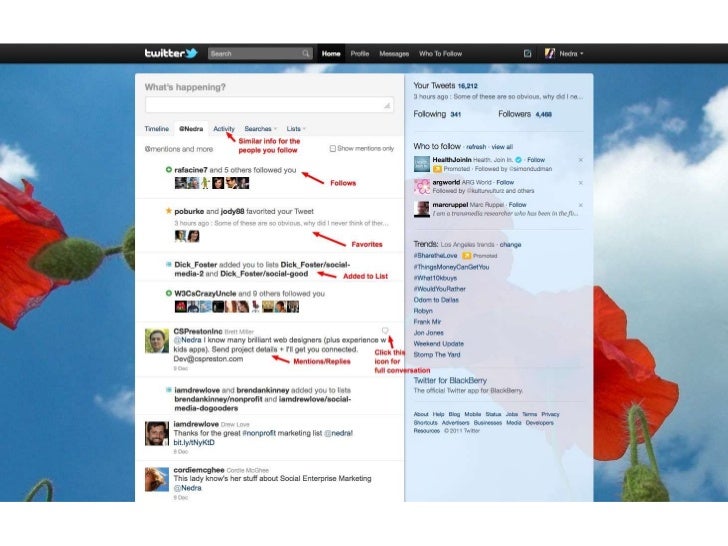
Task: Click the marcruppel profile photo
Action: (x=422, y=209)
